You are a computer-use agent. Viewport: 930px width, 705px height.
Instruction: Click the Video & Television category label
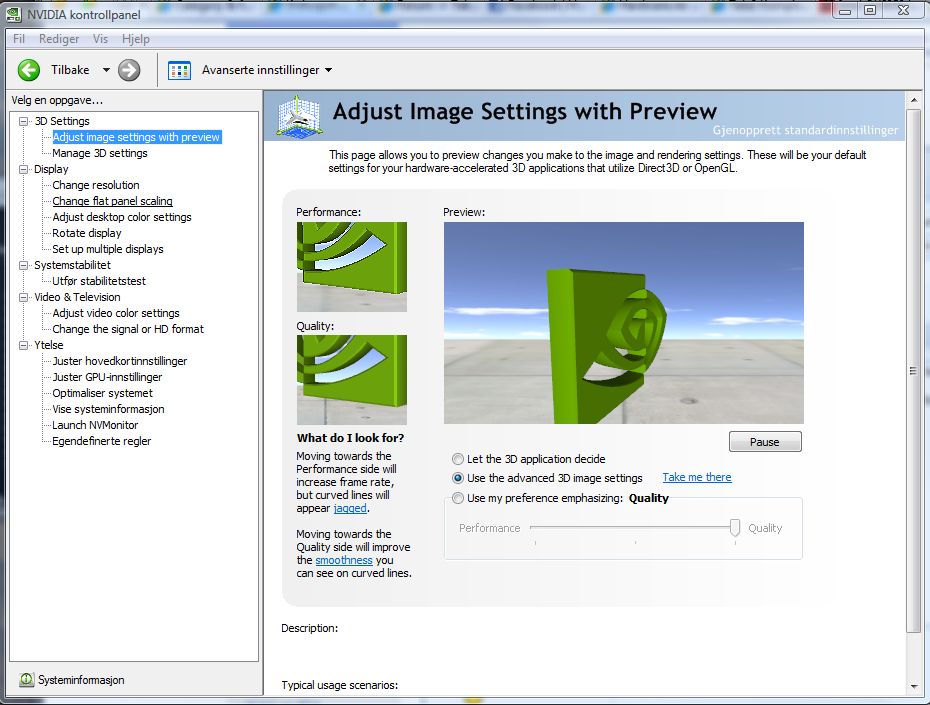pyautogui.click(x=77, y=297)
